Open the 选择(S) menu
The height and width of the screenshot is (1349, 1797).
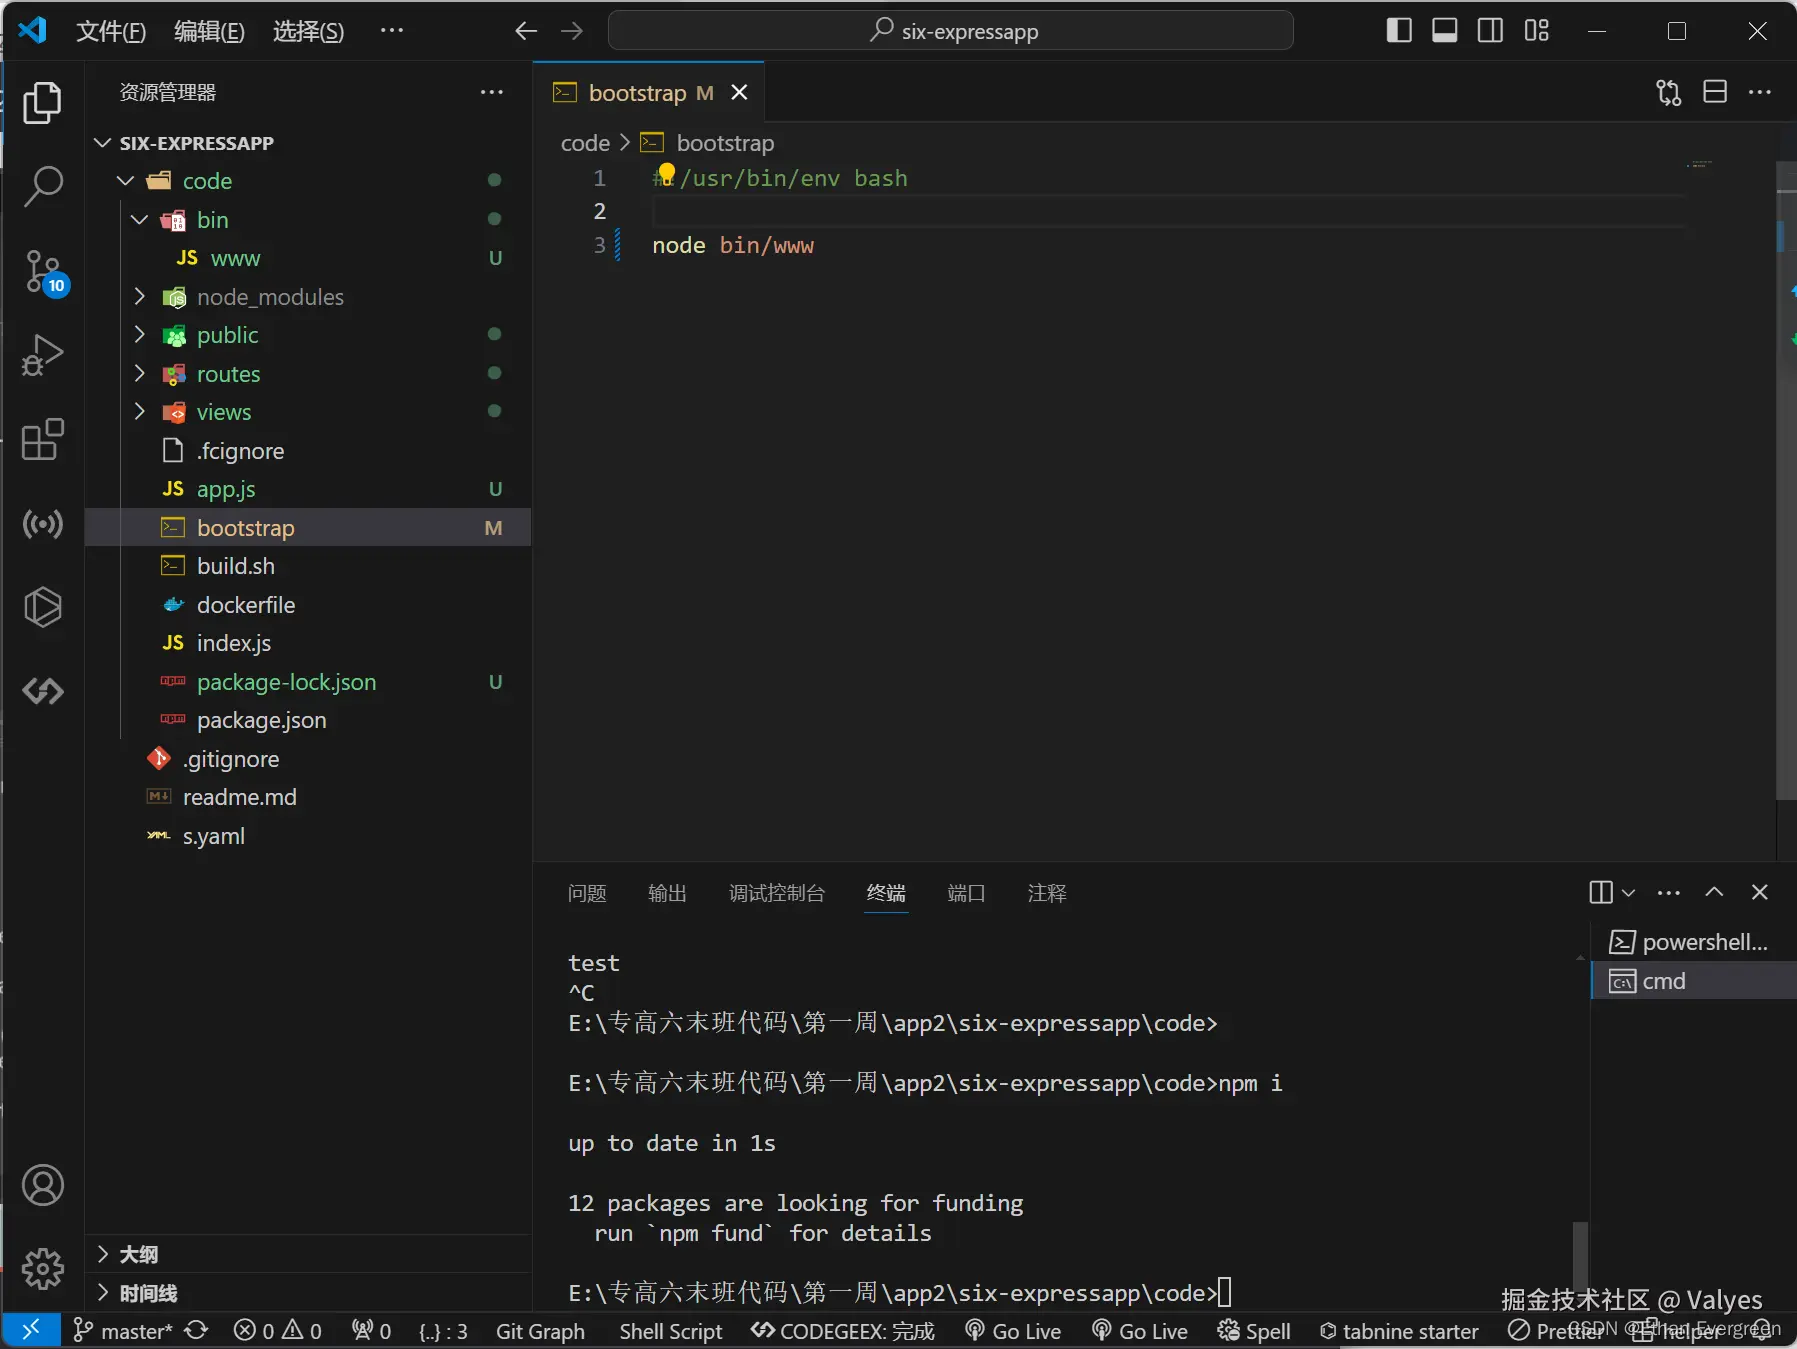[308, 31]
